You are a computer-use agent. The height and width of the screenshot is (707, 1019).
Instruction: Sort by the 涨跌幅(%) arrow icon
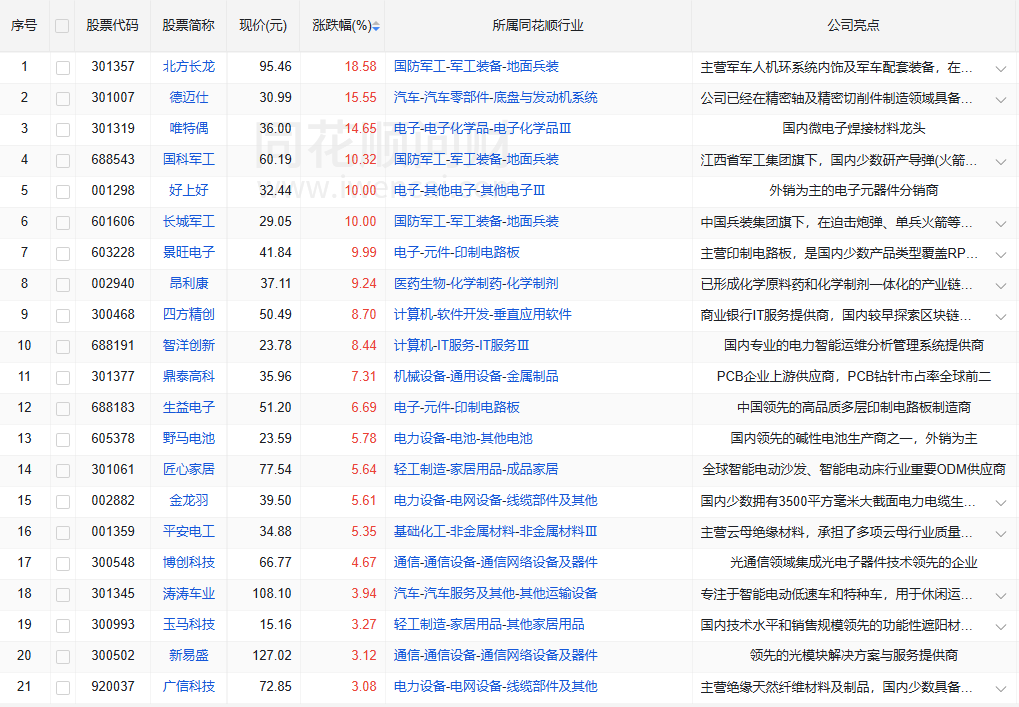click(376, 26)
